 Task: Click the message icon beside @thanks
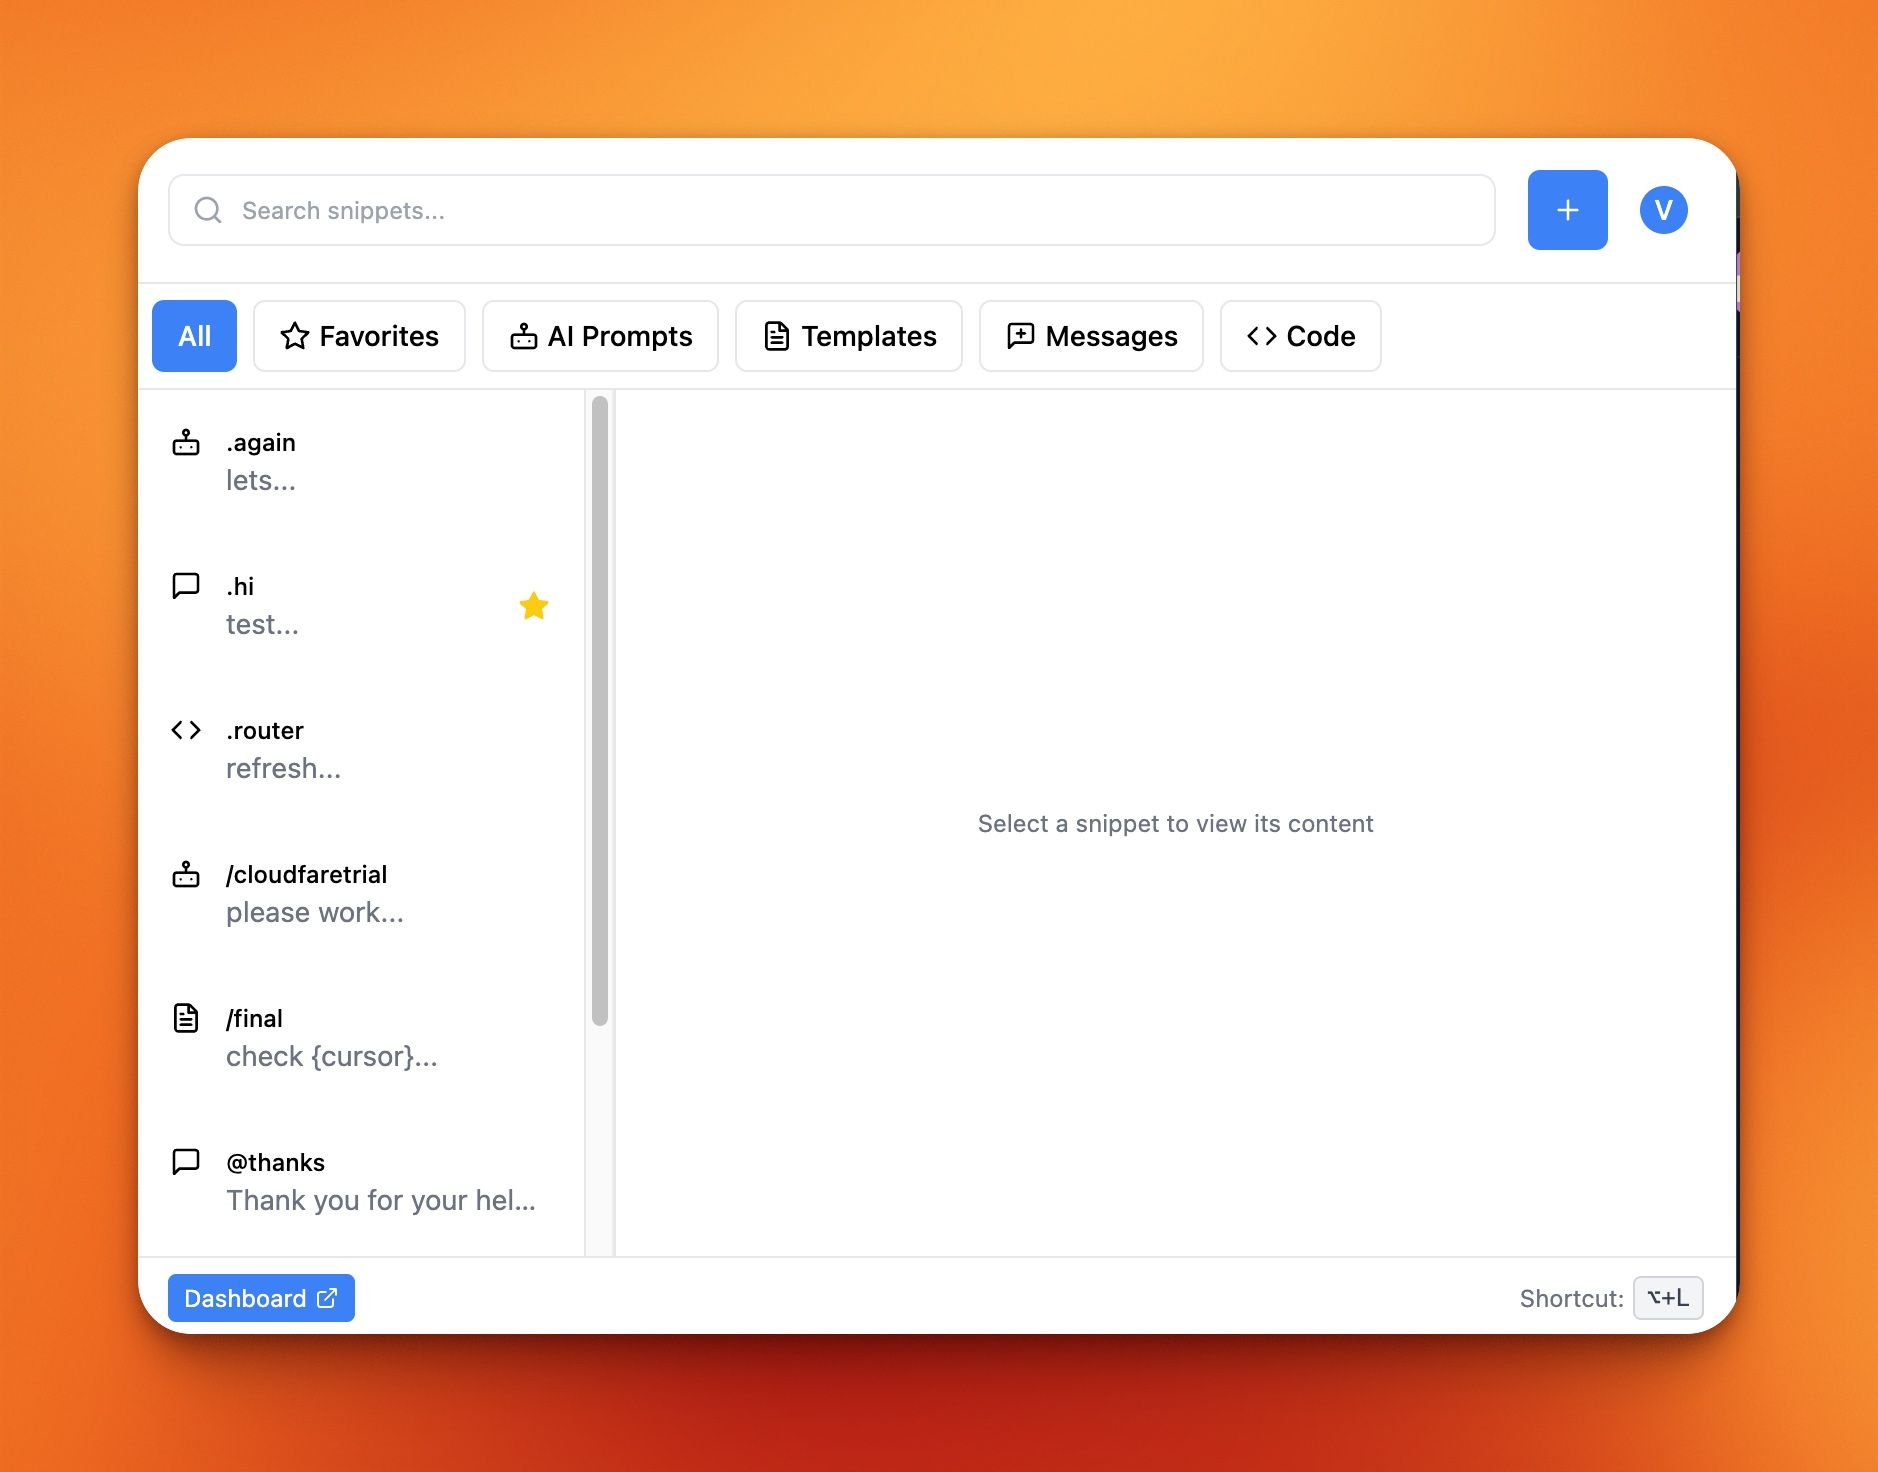point(186,1161)
